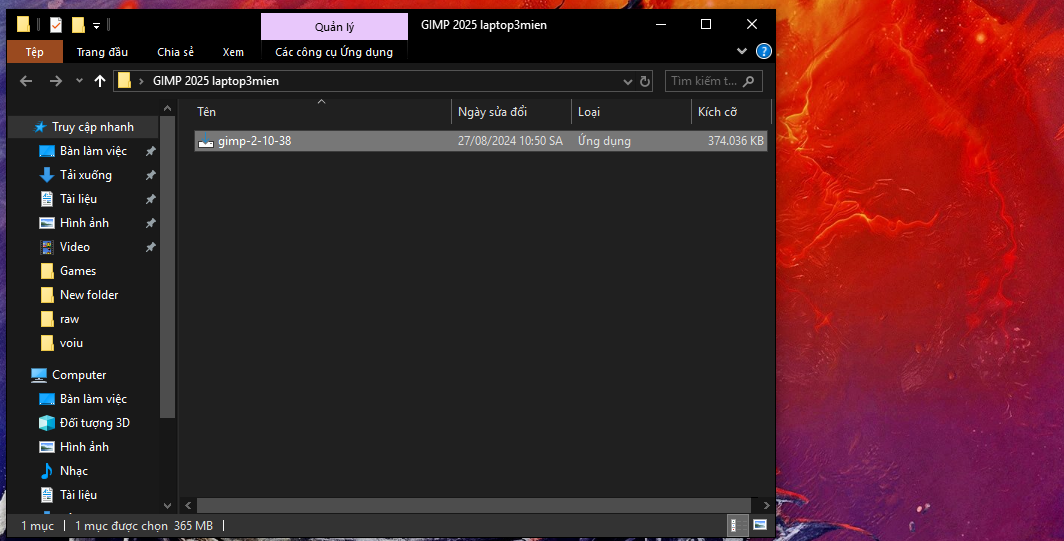The width and height of the screenshot is (1064, 541).
Task: Open the Help question mark icon
Action: pyautogui.click(x=764, y=51)
